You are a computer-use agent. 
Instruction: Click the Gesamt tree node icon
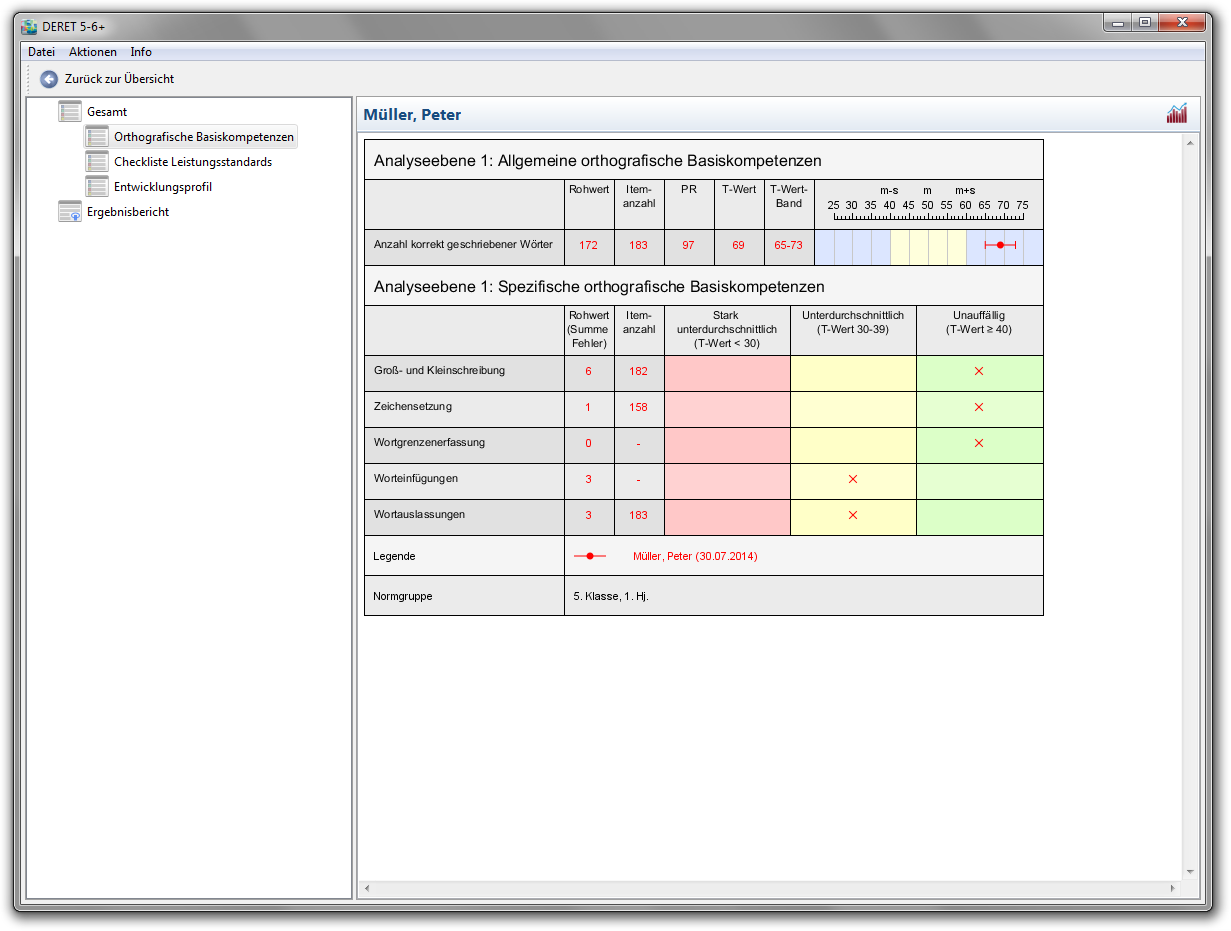point(70,112)
